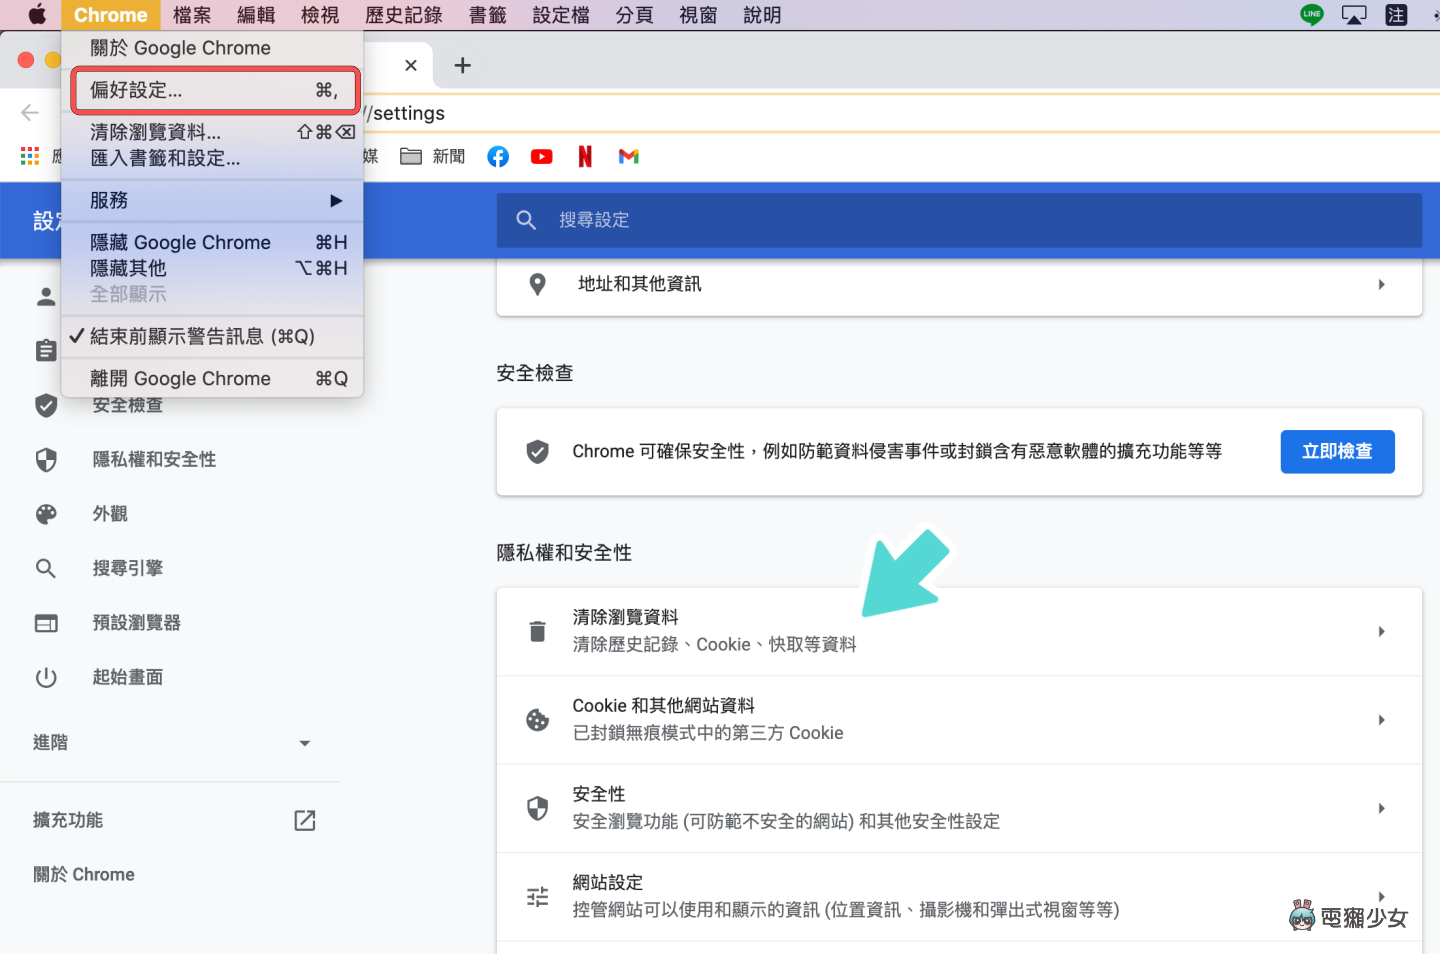This screenshot has height=954, width=1440.
Task: Click the apps grid icon in bookmarks bar
Action: tap(30, 156)
